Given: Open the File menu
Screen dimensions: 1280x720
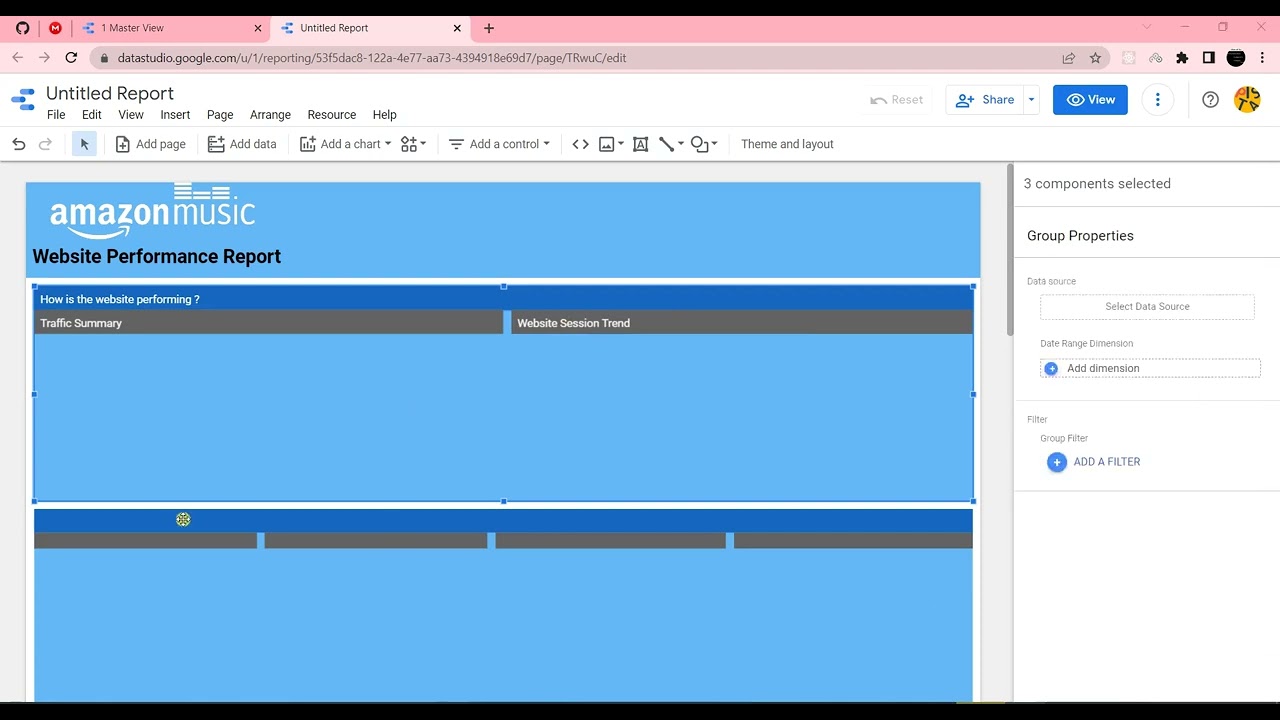Looking at the screenshot, I should click(56, 115).
